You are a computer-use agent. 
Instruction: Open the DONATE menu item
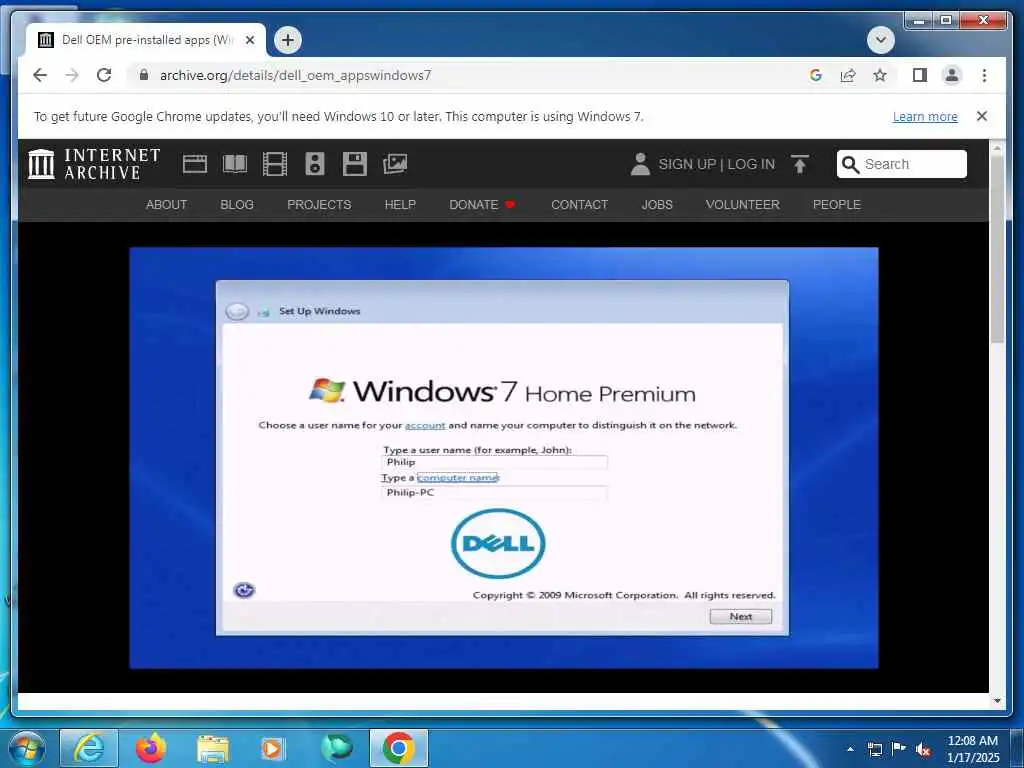click(x=482, y=204)
